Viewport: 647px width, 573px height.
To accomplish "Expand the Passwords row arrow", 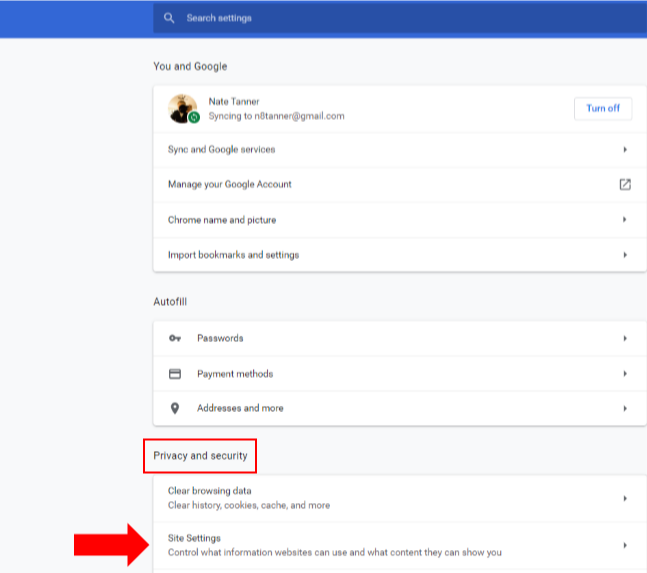I will click(625, 339).
